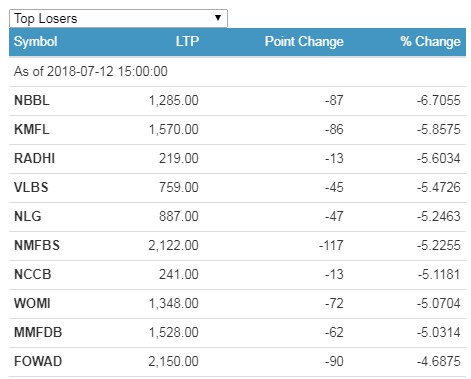Click the As of 2018-07-12 timestamp
This screenshot has width=471, height=379.
pyautogui.click(x=91, y=71)
